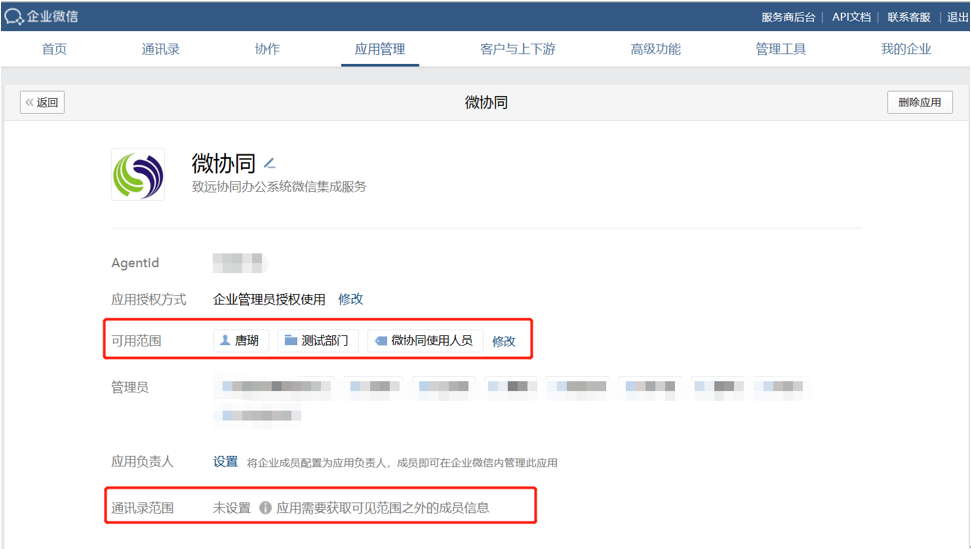This screenshot has height=549, width=971.
Task: Click the 致远协同办公系统微信集成服务 description
Action: point(279,186)
